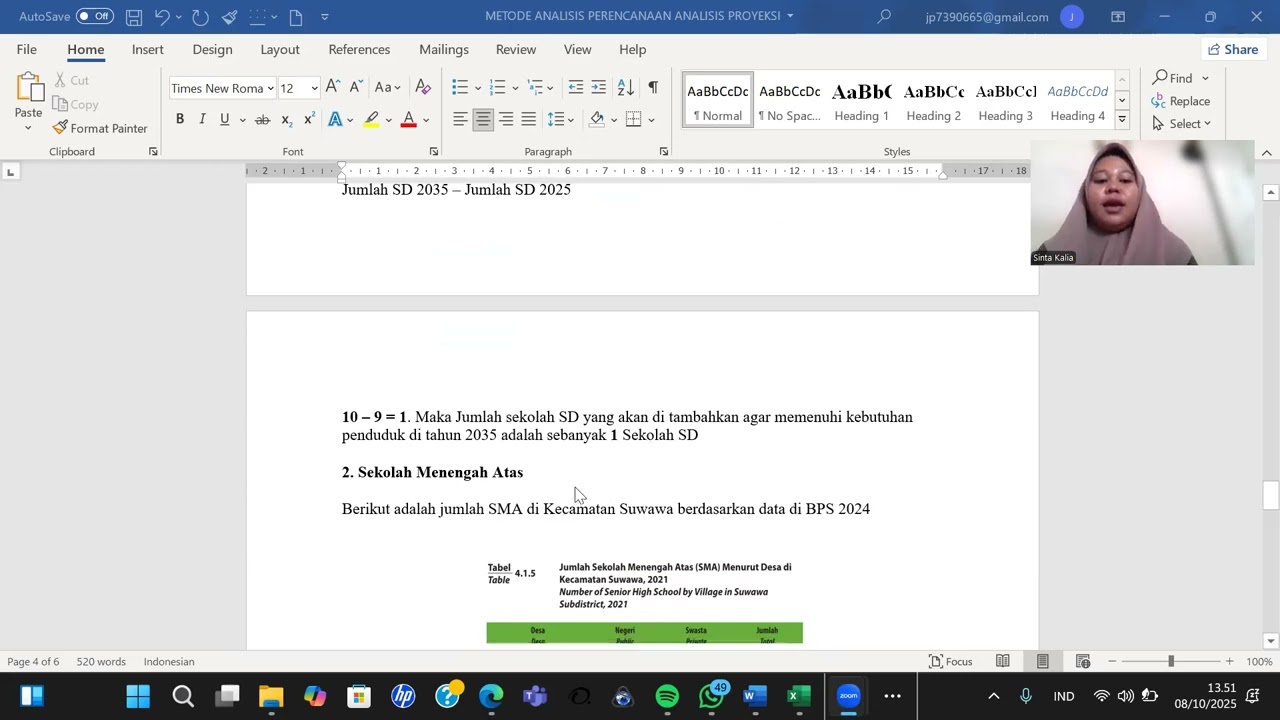Switch to Read Mode view icon
Viewport: 1280px width, 720px height.
1002,661
